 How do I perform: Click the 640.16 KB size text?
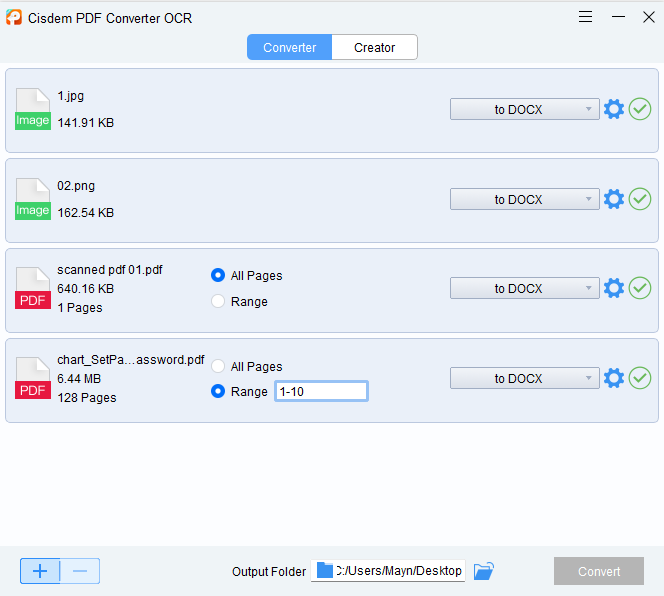coord(86,289)
